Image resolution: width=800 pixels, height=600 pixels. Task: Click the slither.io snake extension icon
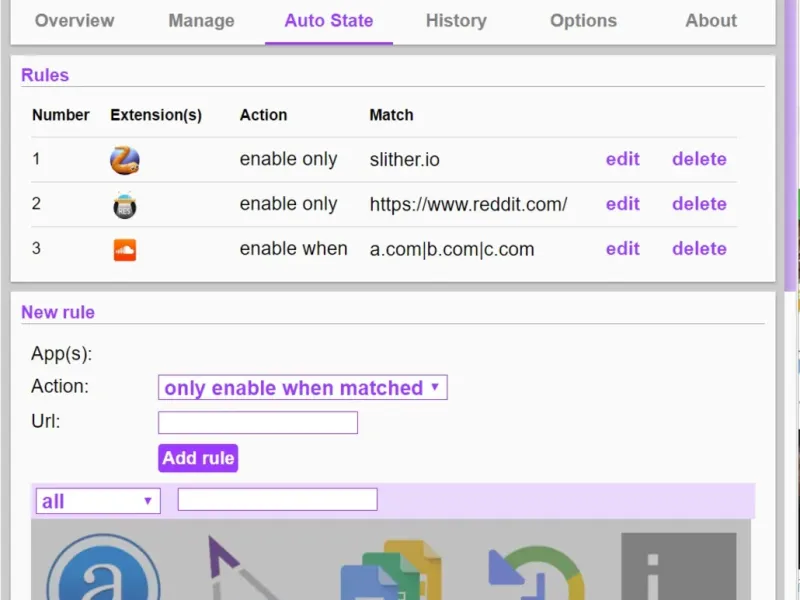pyautogui.click(x=125, y=160)
